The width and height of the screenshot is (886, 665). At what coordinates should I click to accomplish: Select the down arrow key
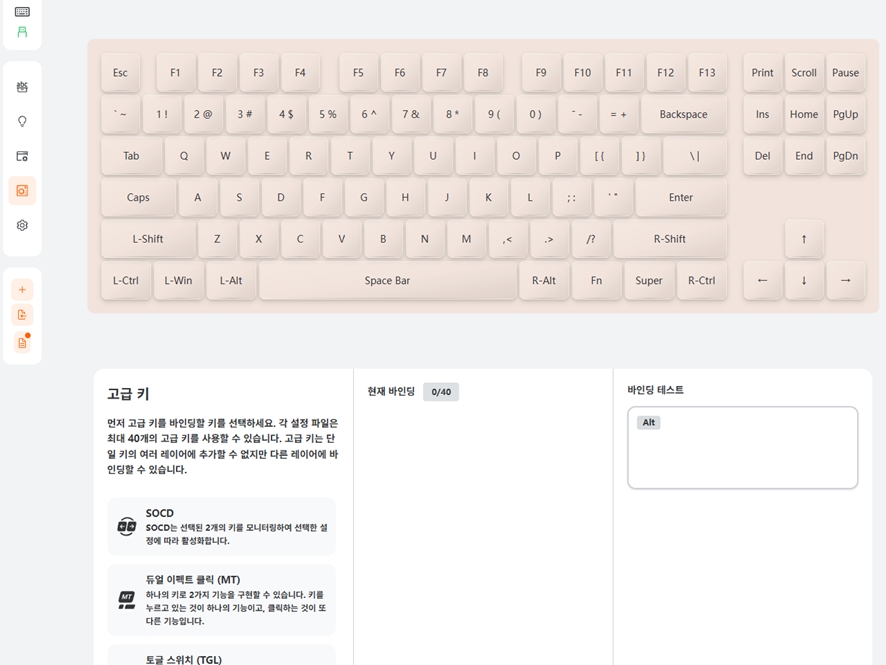click(x=804, y=280)
